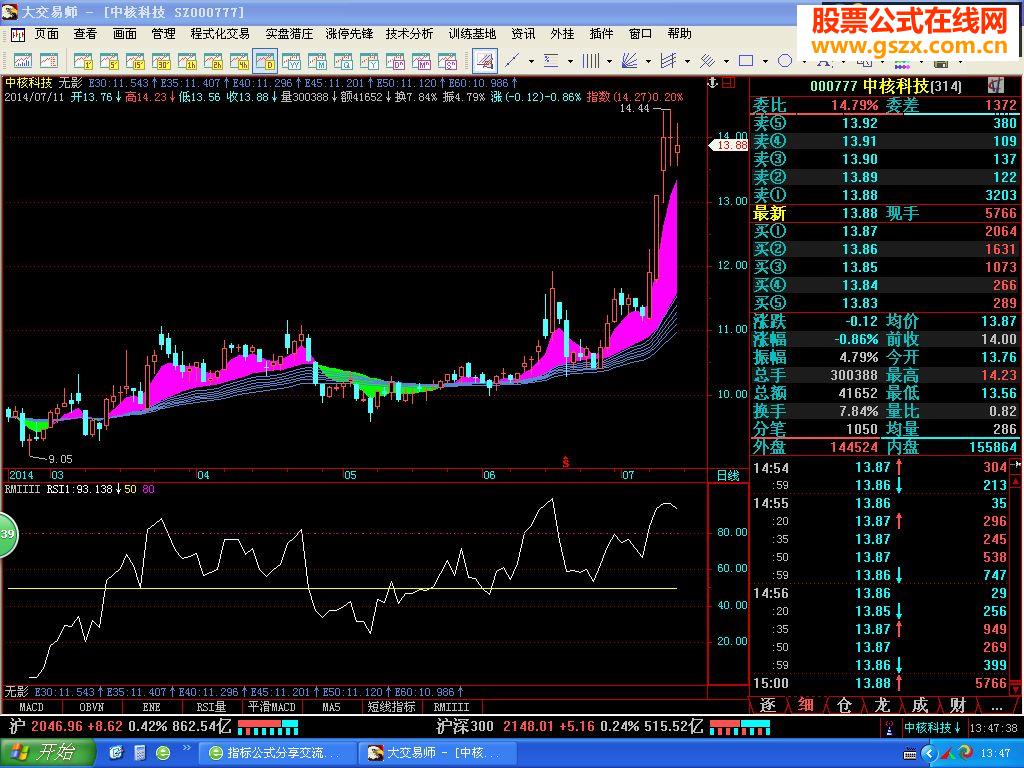Viewport: 1024px width, 768px height.
Task: Switch to the D^ period chart
Action: 396,61
